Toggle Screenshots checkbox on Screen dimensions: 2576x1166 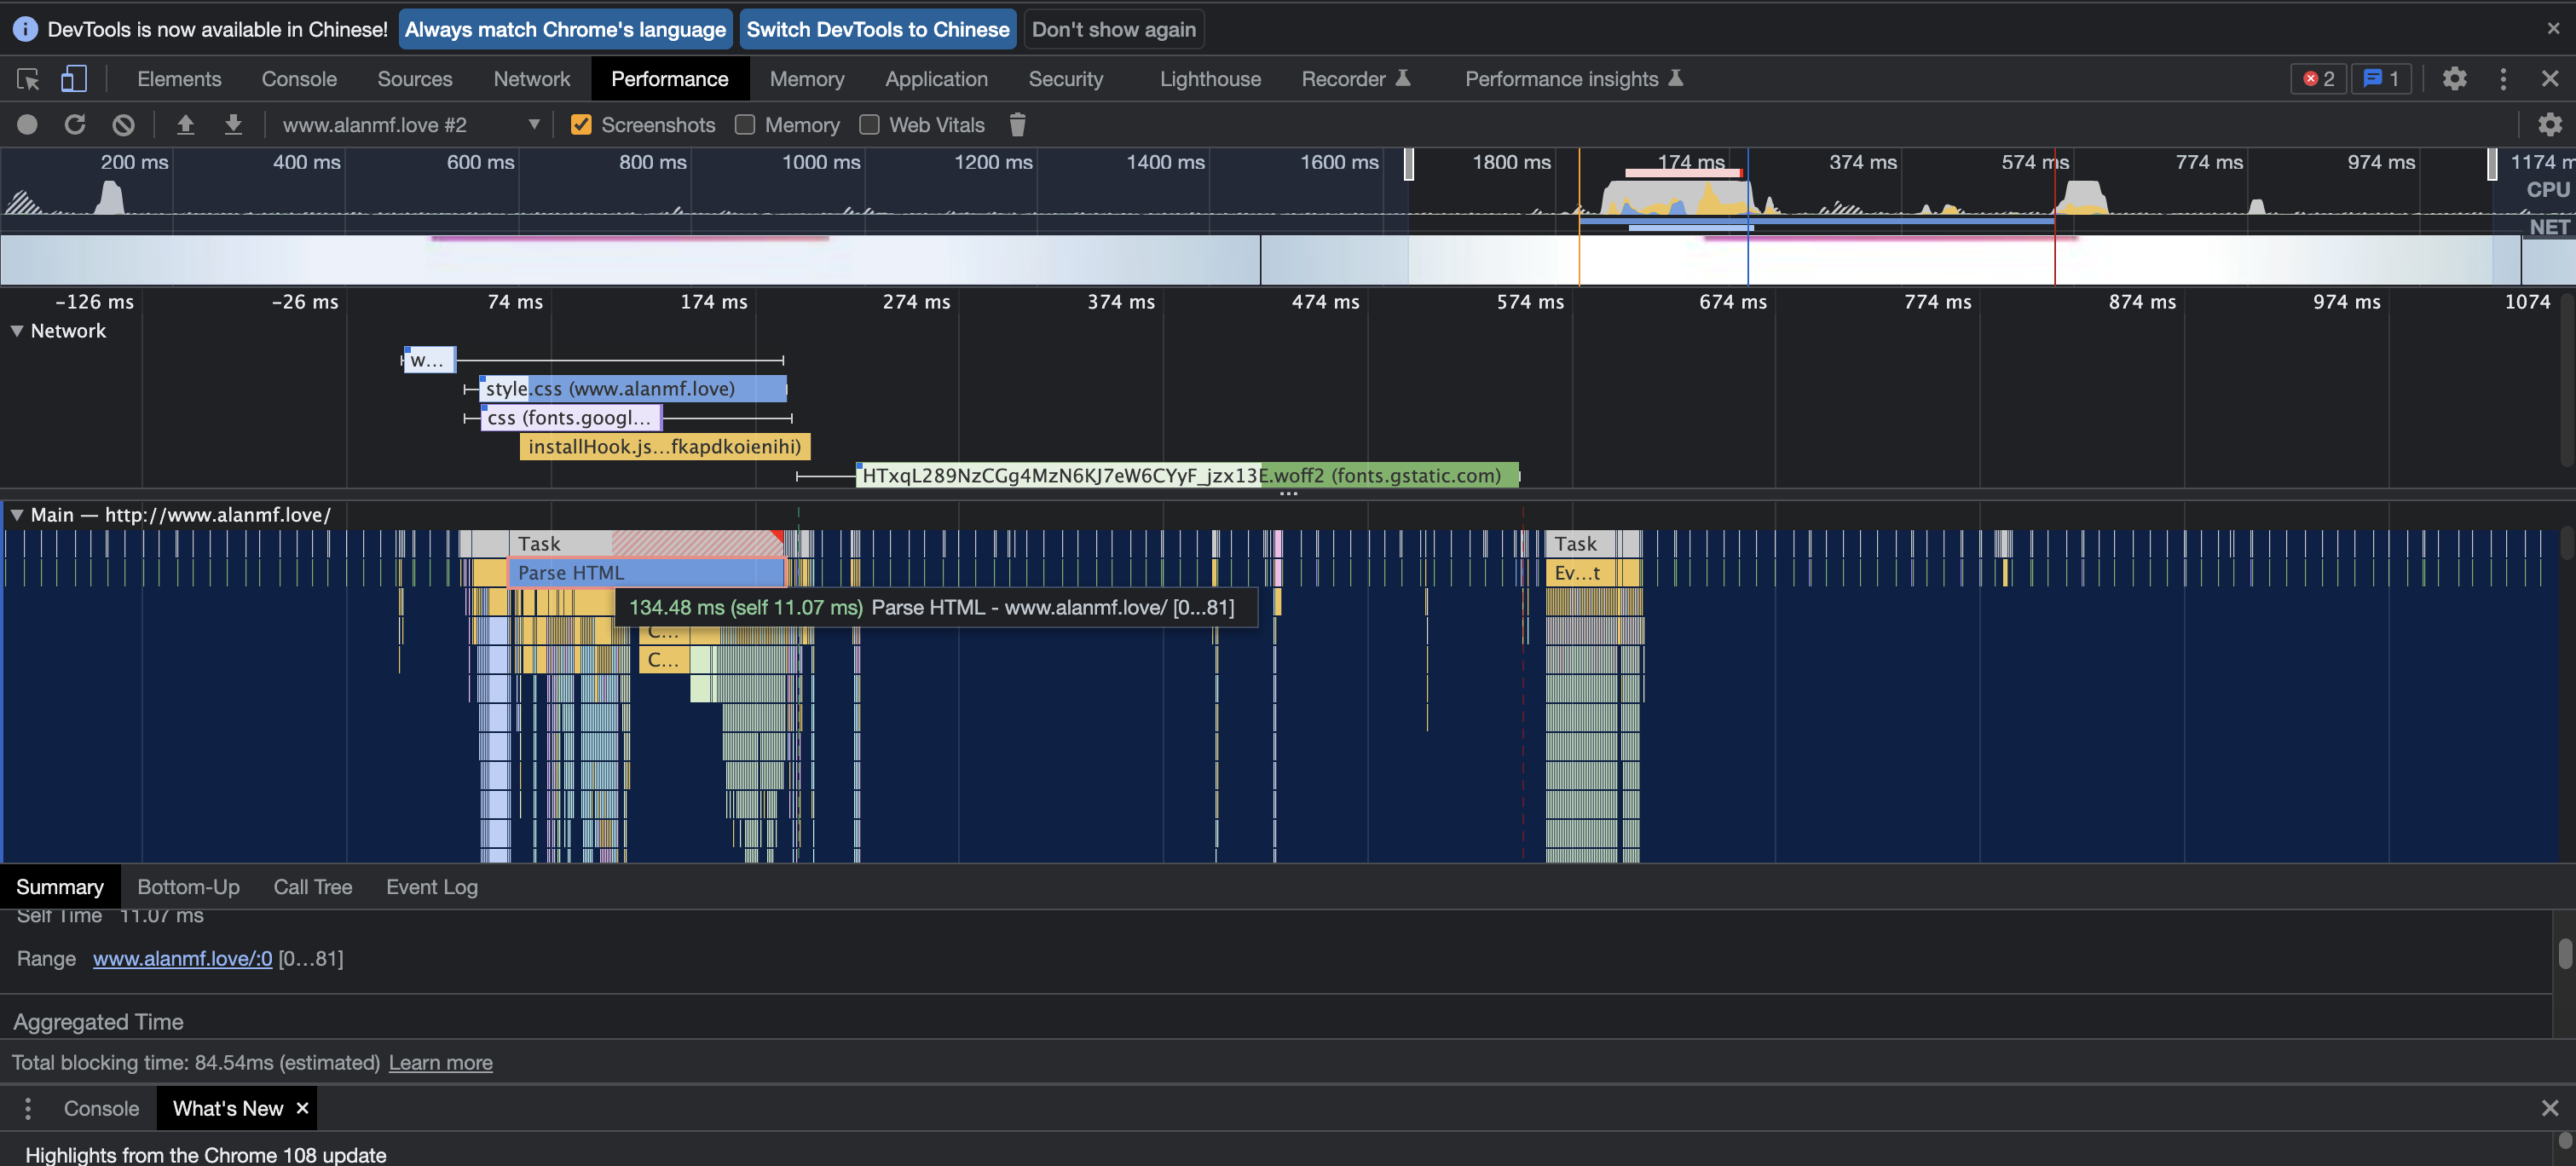(580, 124)
